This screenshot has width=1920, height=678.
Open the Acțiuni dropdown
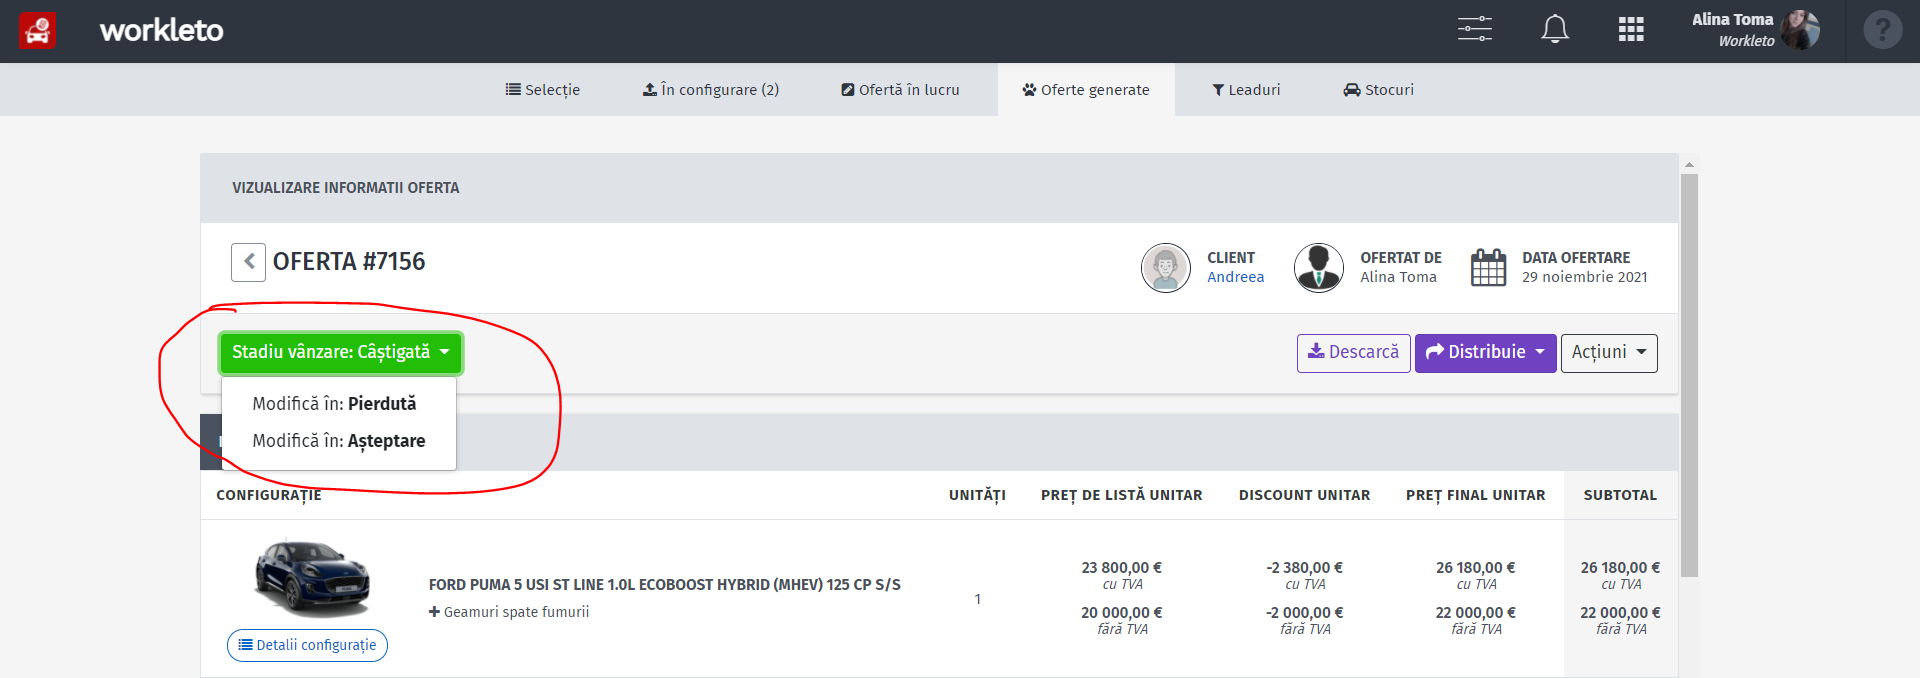1609,353
